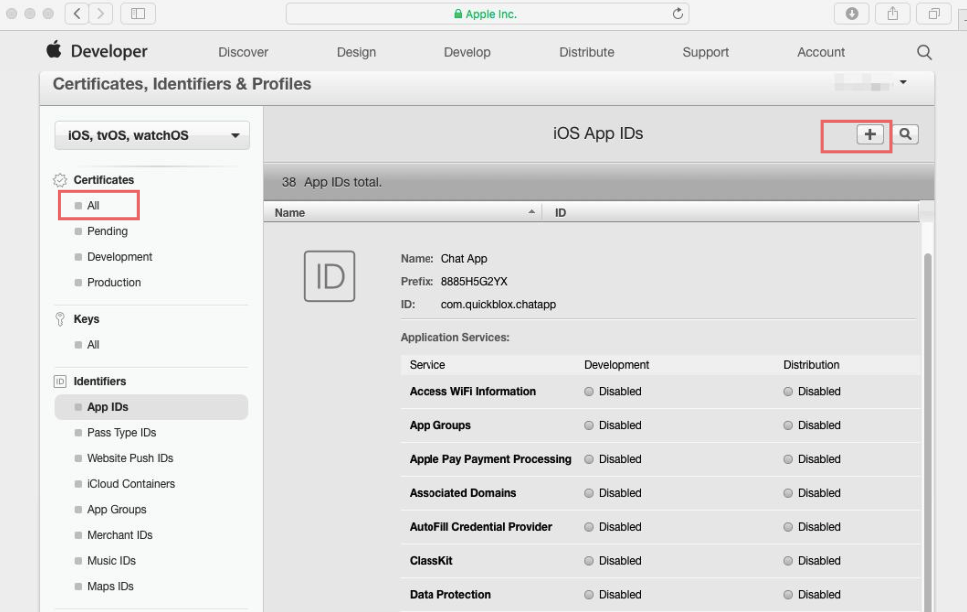Viewport: 967px width, 612px height.
Task: Click App Groups Development status indicator
Action: click(x=589, y=426)
